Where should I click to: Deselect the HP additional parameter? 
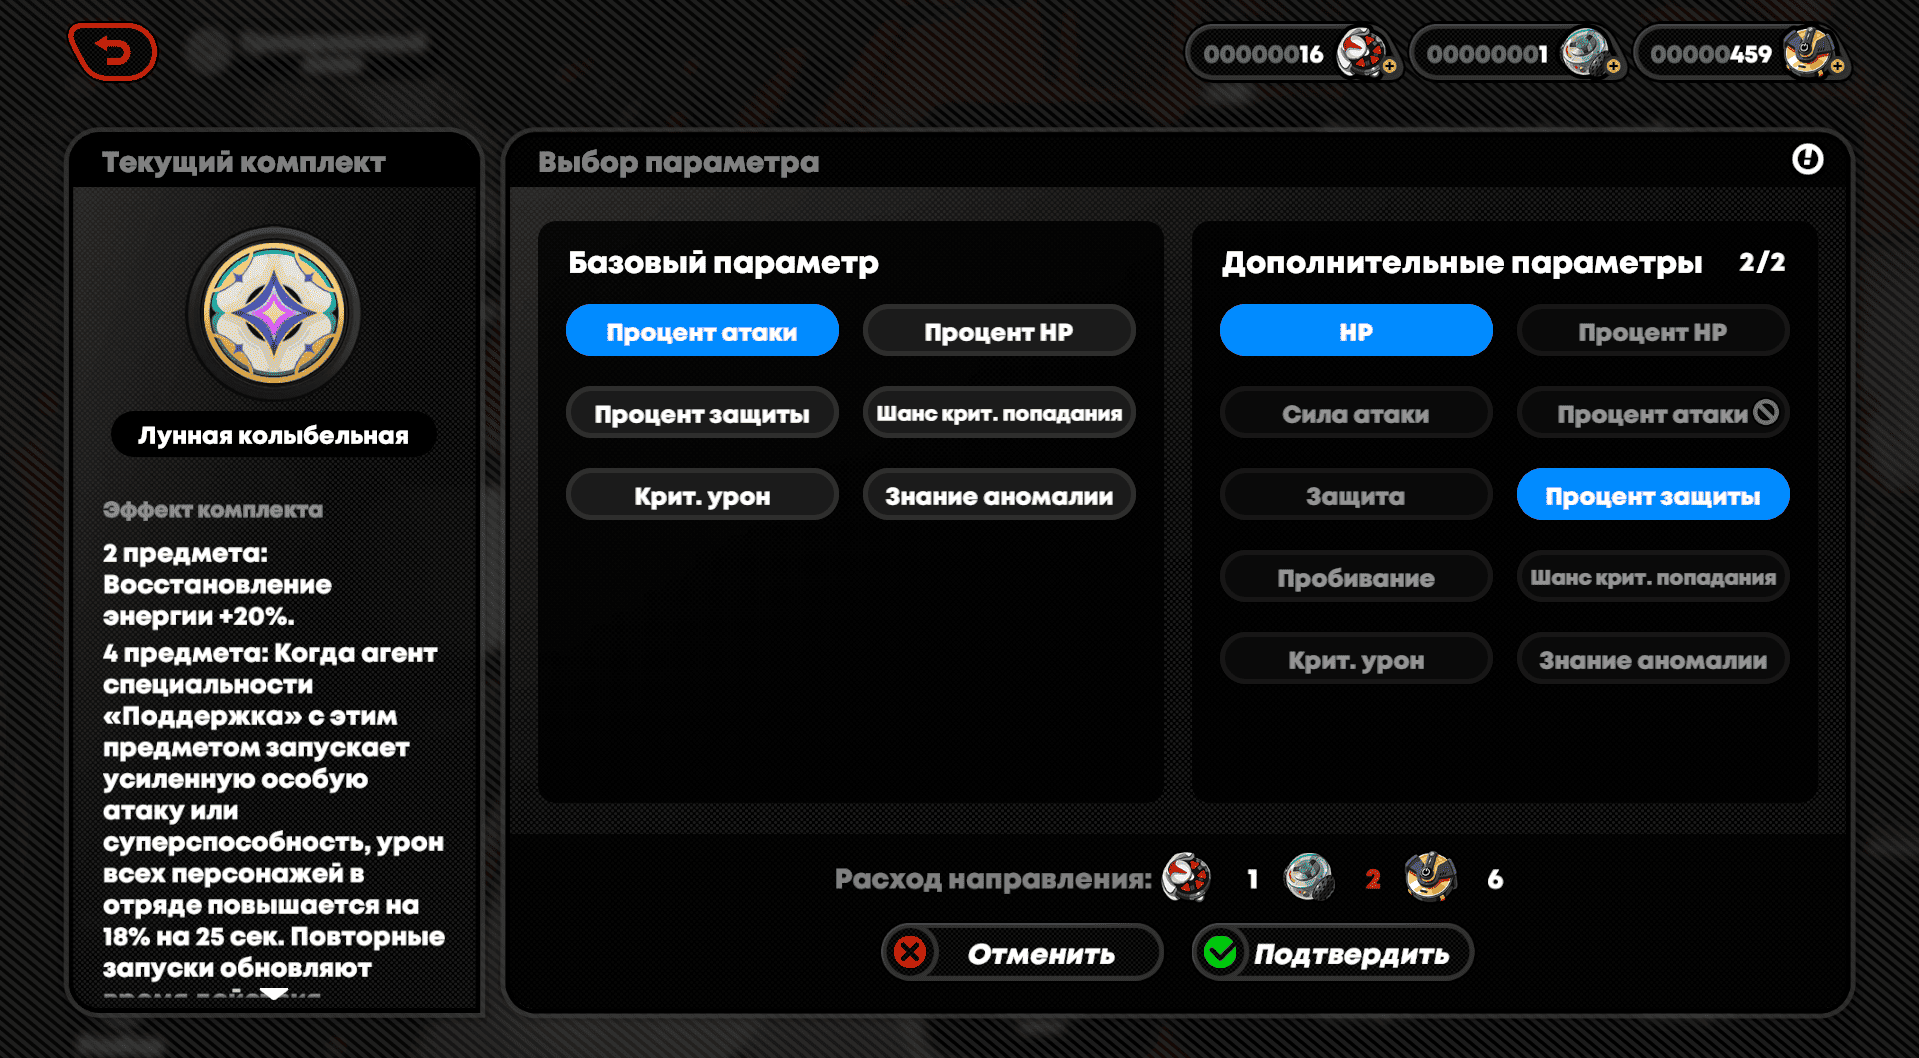pos(1356,331)
